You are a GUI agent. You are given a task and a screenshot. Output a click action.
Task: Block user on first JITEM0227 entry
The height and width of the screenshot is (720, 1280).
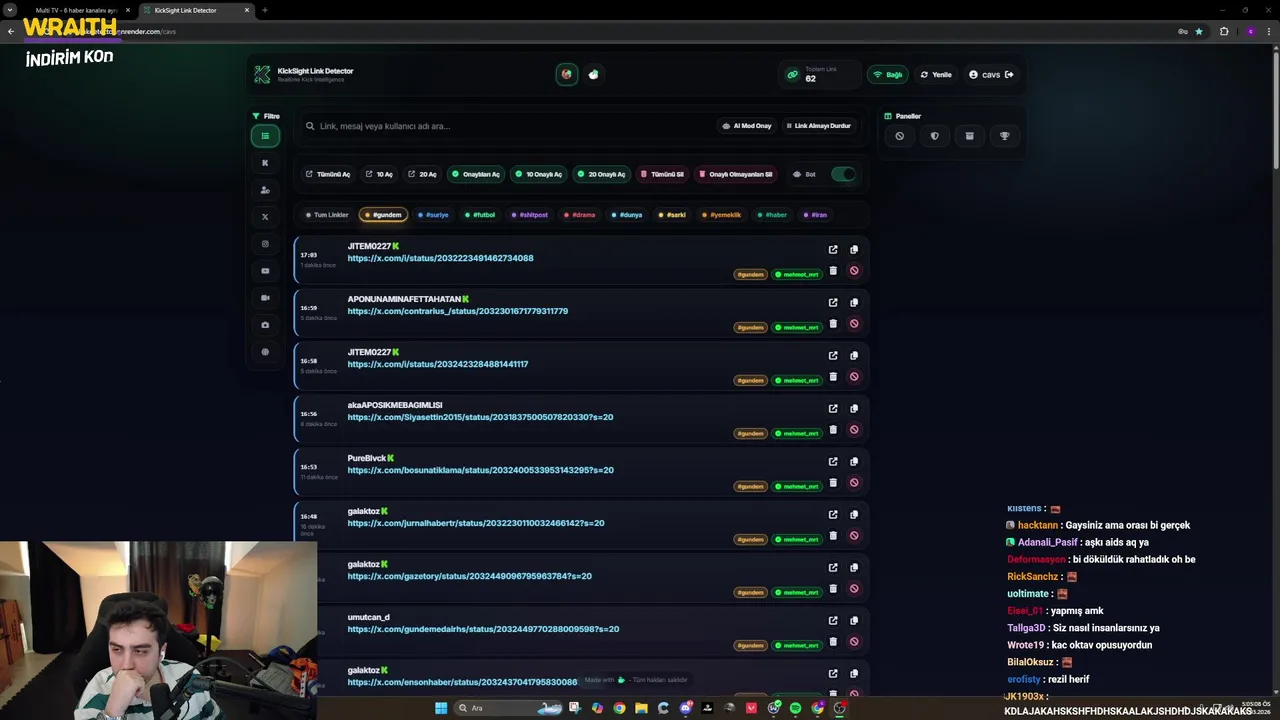click(854, 270)
